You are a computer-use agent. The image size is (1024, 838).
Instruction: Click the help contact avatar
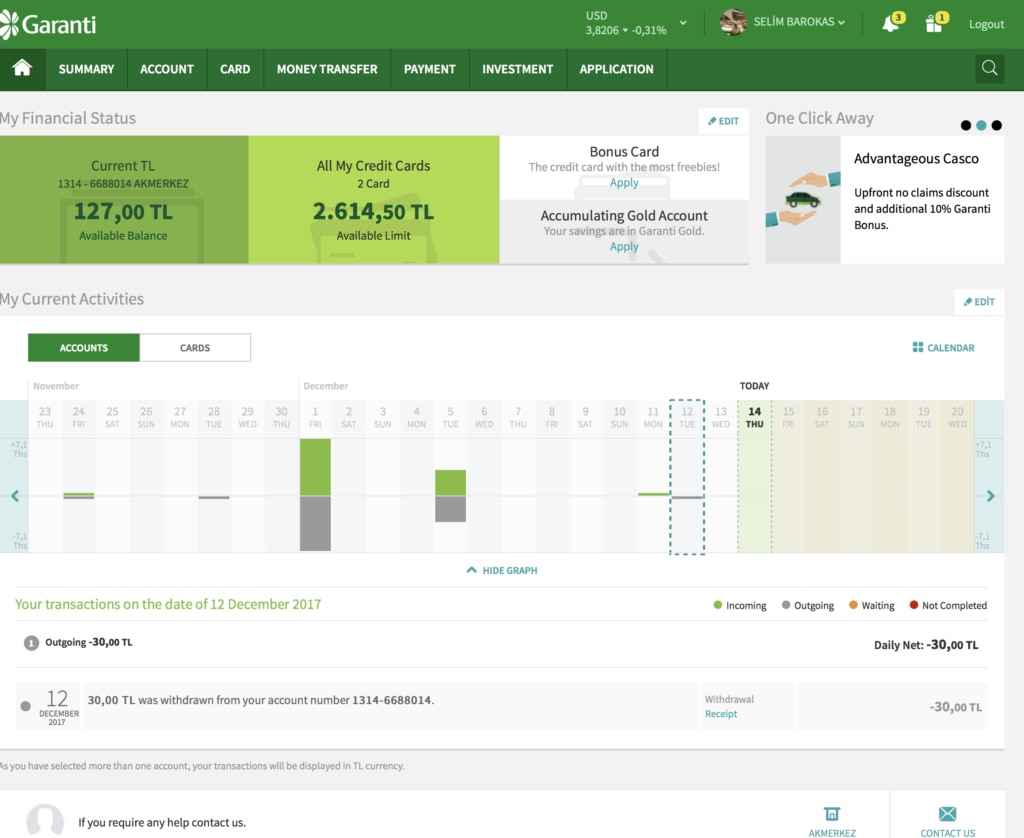45,820
